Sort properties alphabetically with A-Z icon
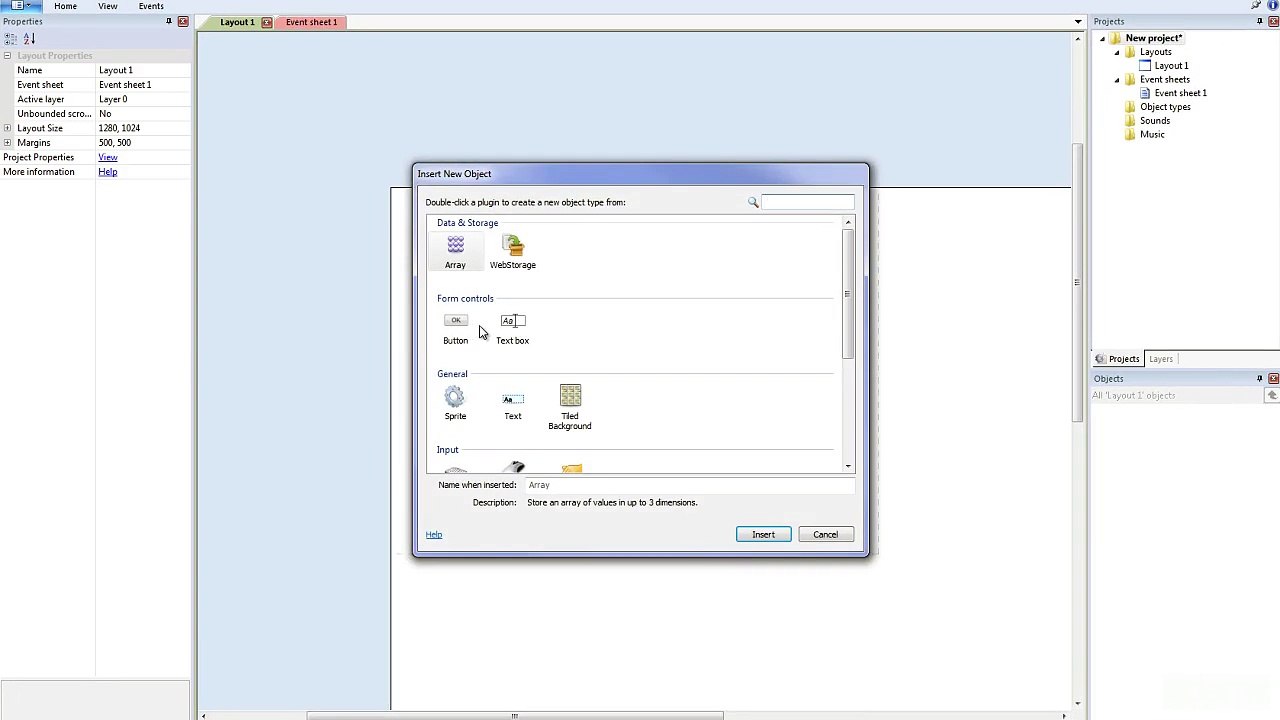Viewport: 1280px width, 720px height. pyautogui.click(x=29, y=39)
